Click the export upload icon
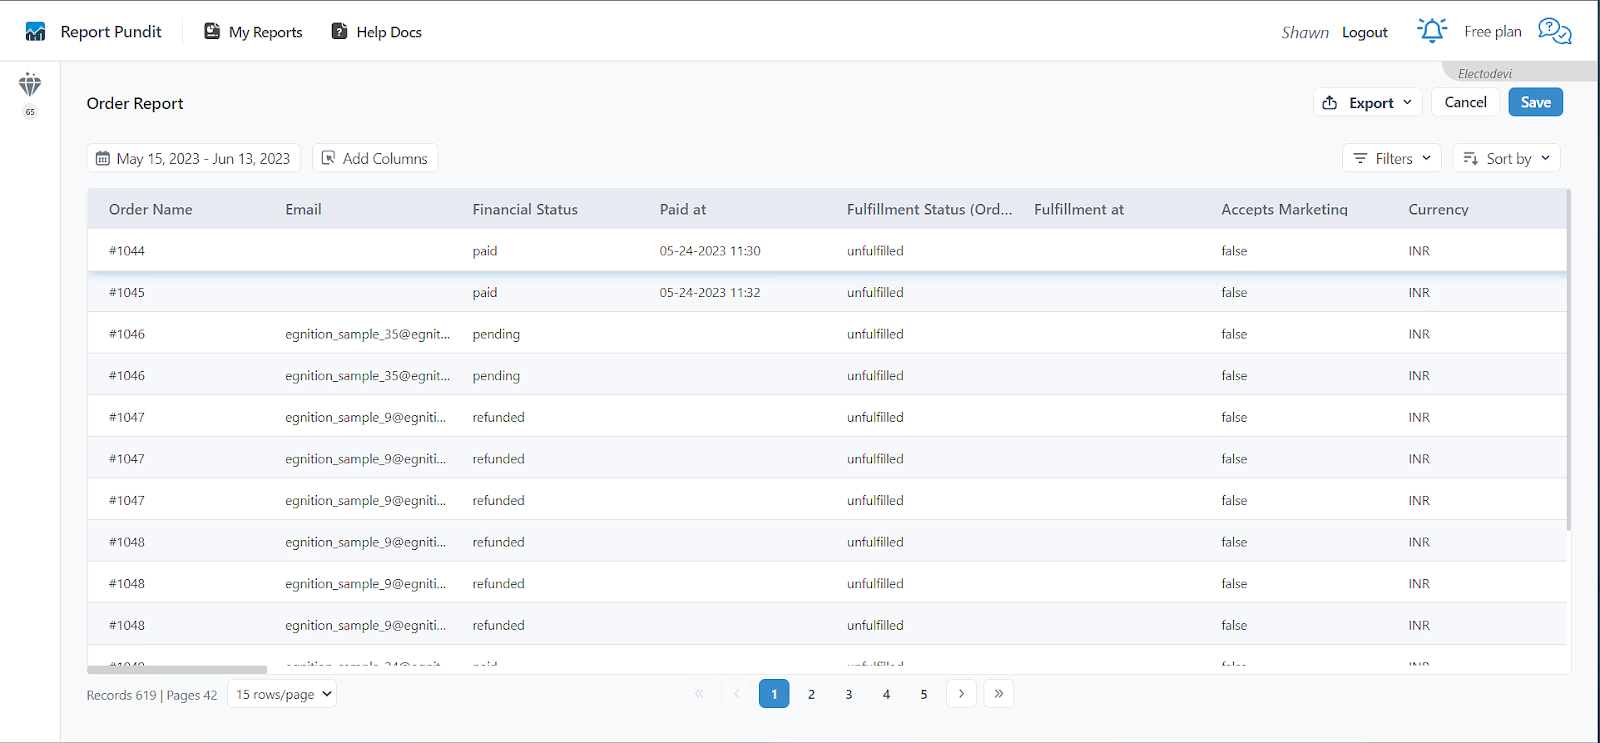This screenshot has width=1600, height=743. click(1330, 103)
